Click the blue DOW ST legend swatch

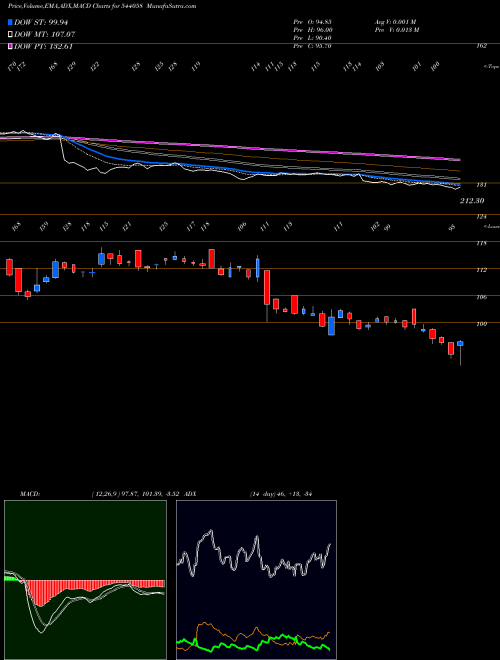click(x=10, y=23)
